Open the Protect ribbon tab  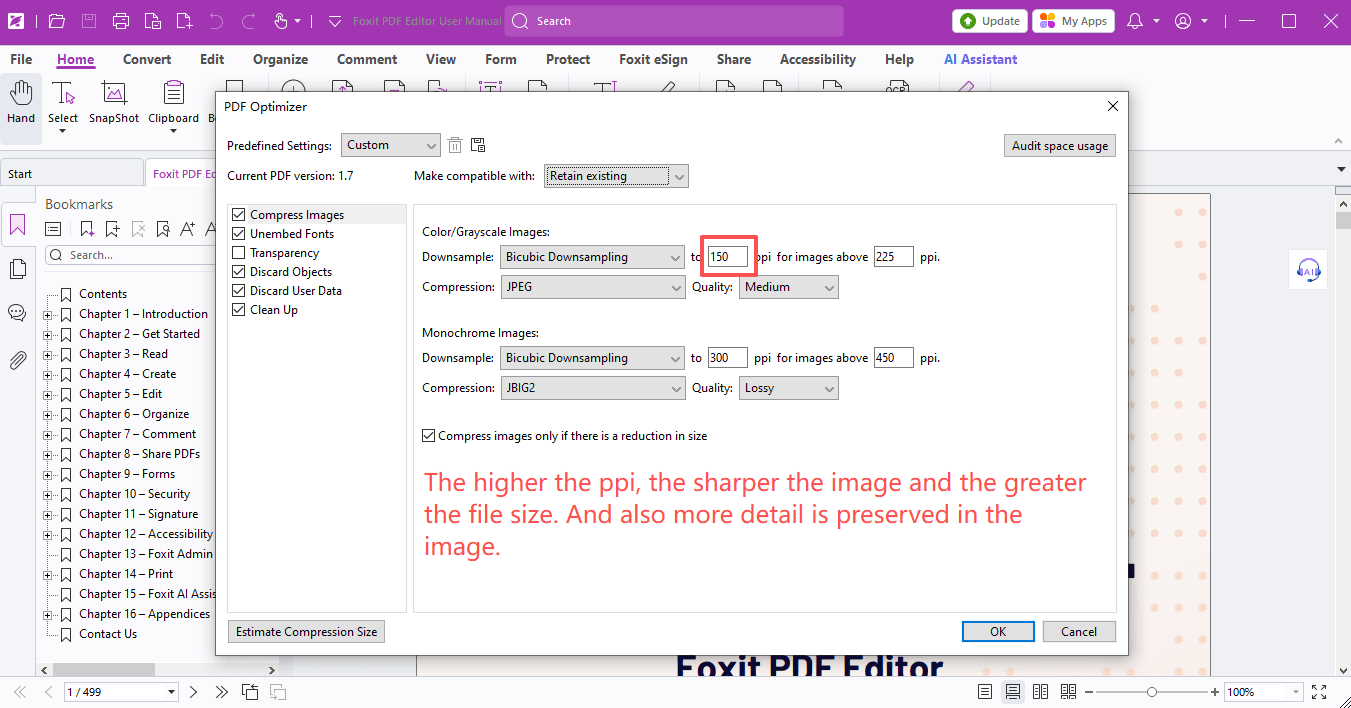click(568, 59)
